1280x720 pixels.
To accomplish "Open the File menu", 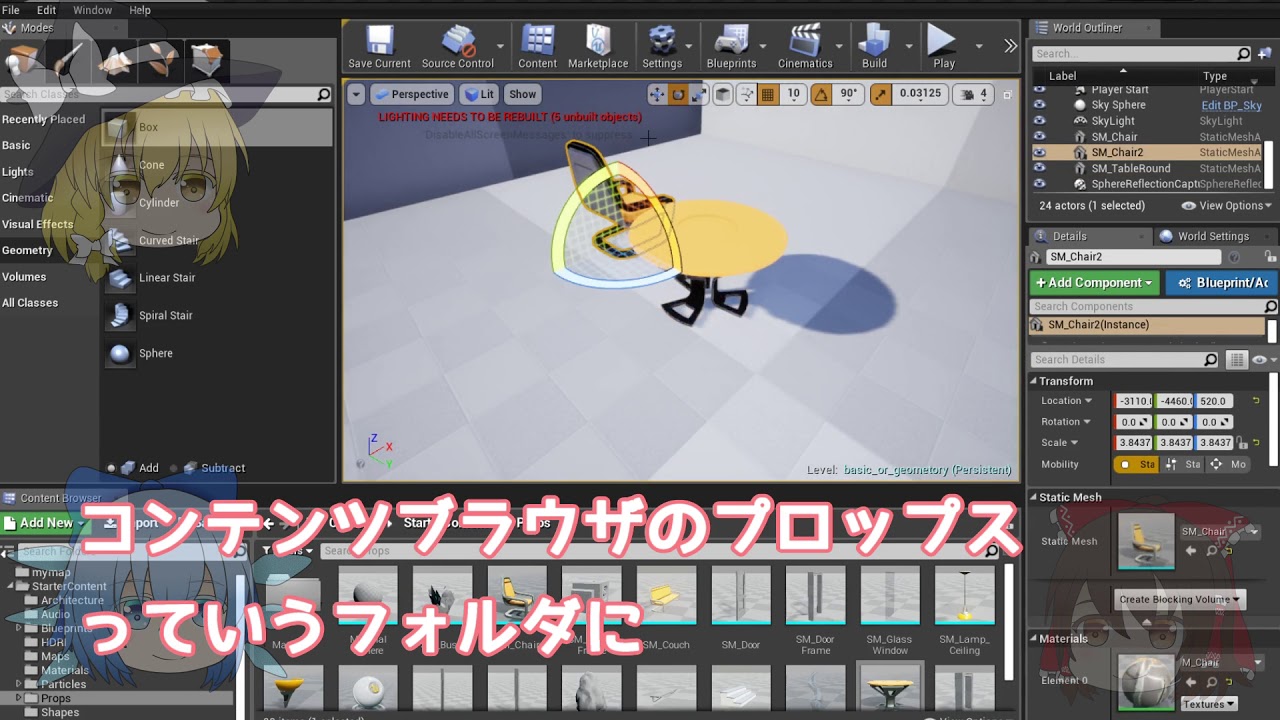I will (11, 10).
